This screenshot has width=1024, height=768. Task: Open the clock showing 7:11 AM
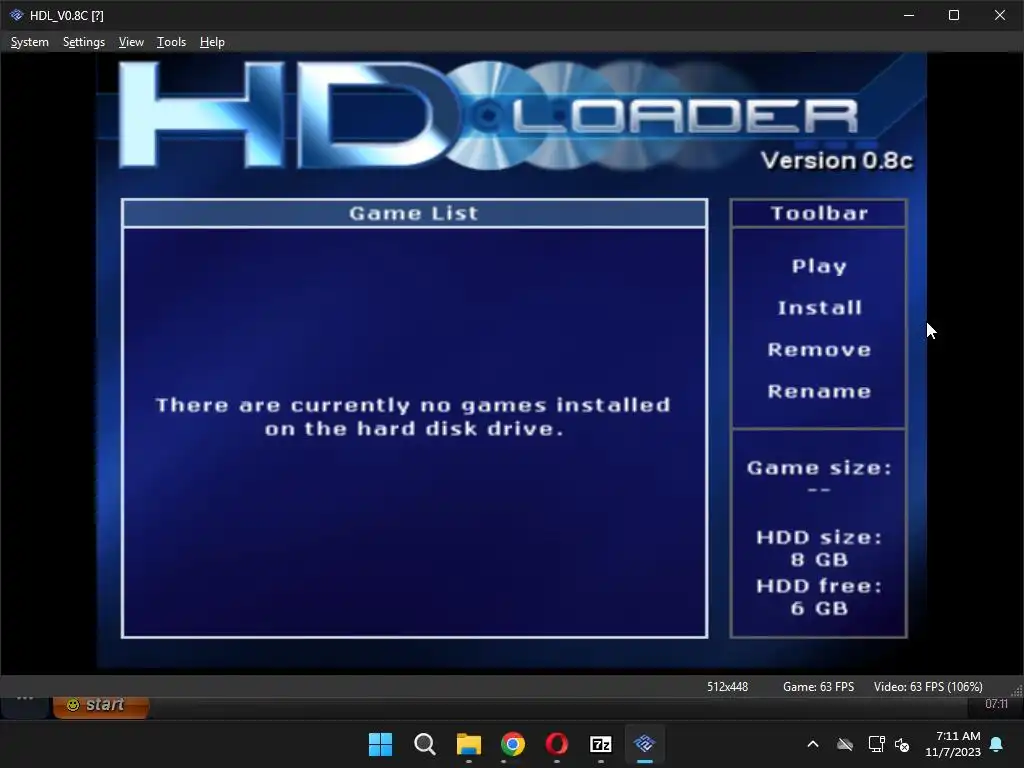pos(953,744)
